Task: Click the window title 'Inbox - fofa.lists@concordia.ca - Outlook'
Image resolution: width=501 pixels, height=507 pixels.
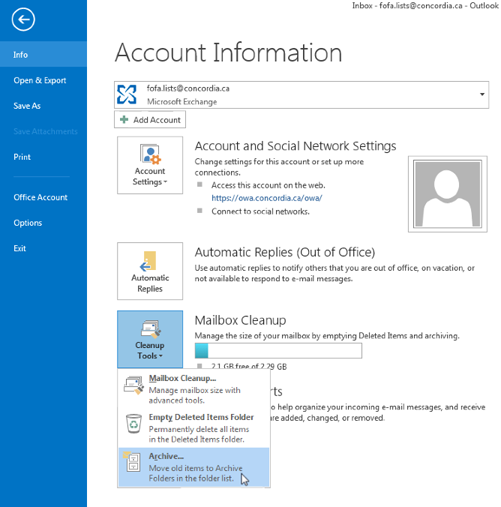Action: click(x=425, y=6)
